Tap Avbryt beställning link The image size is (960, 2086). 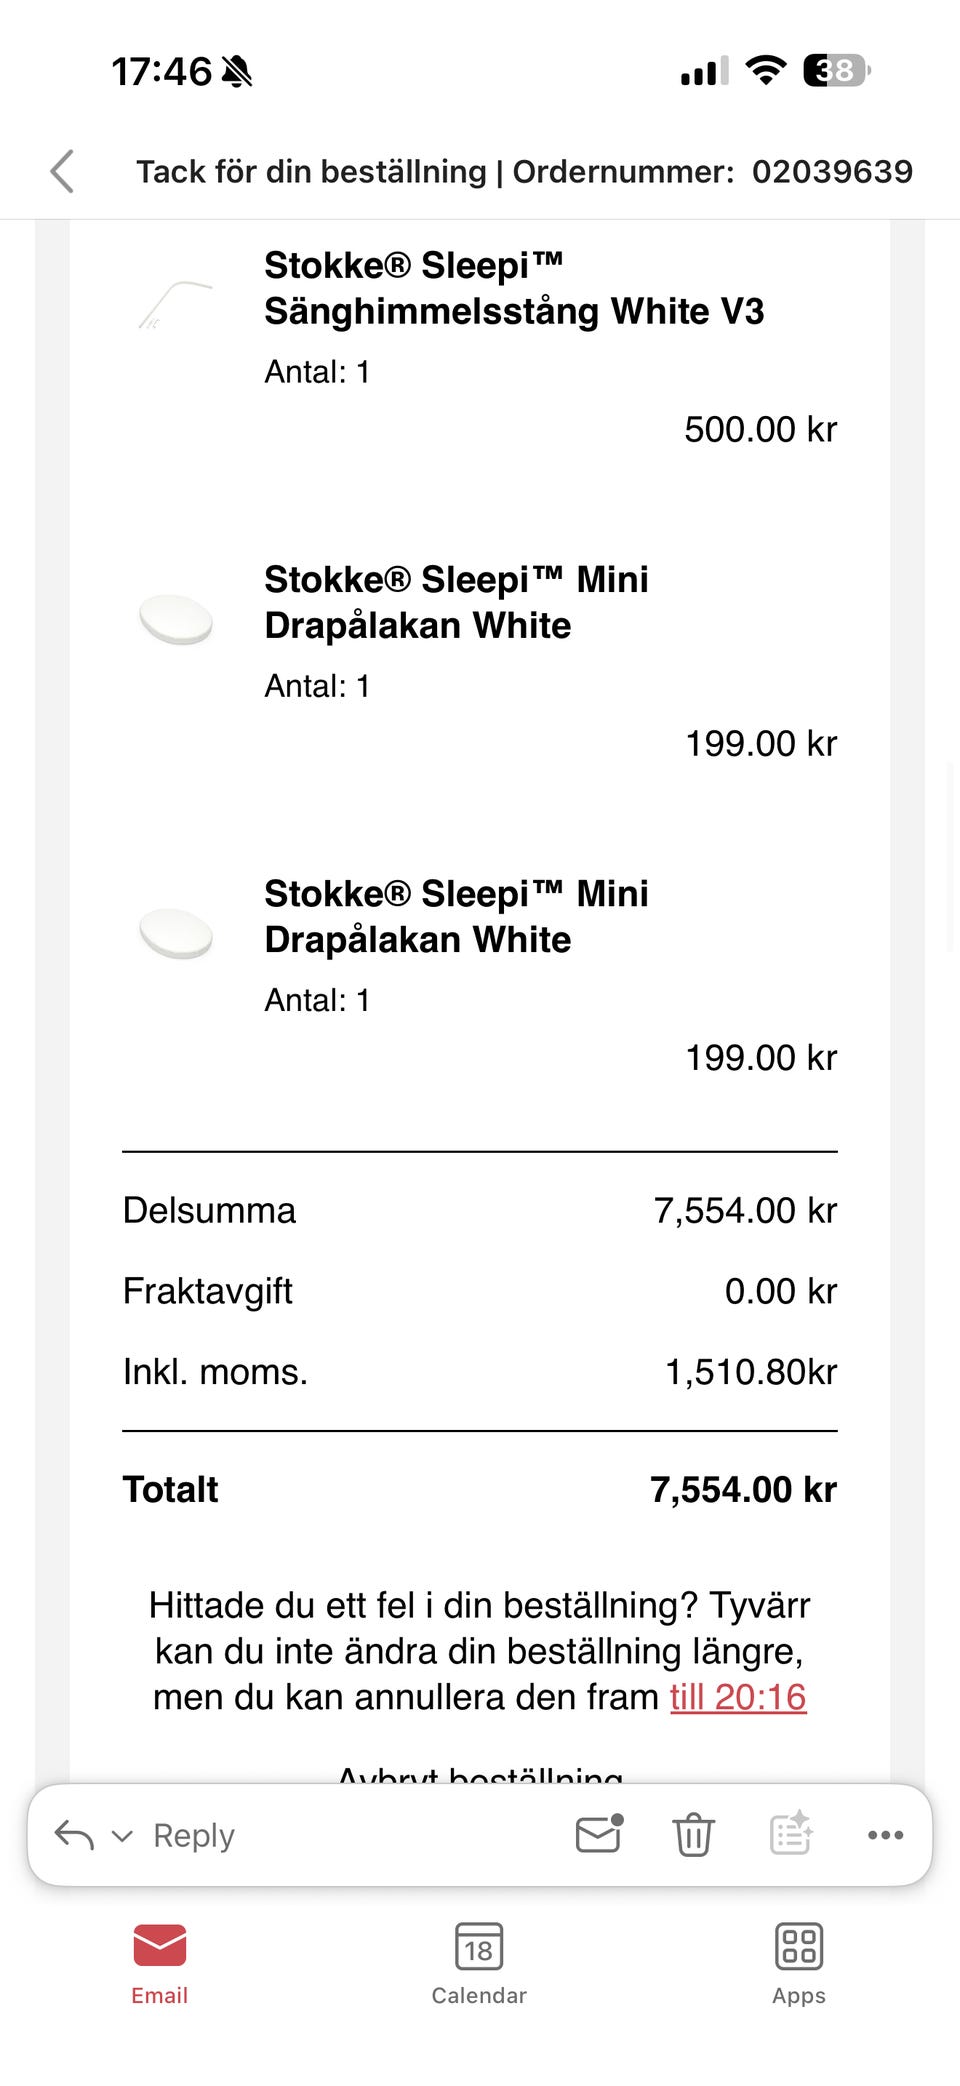(480, 1774)
